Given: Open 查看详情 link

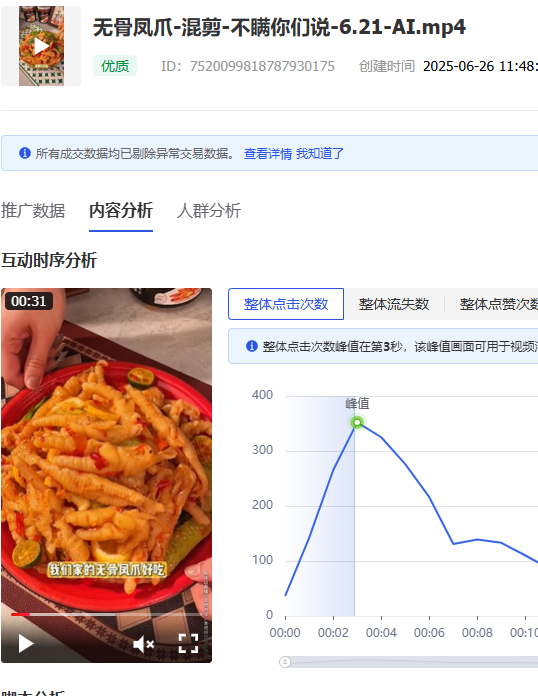Looking at the screenshot, I should click(268, 154).
